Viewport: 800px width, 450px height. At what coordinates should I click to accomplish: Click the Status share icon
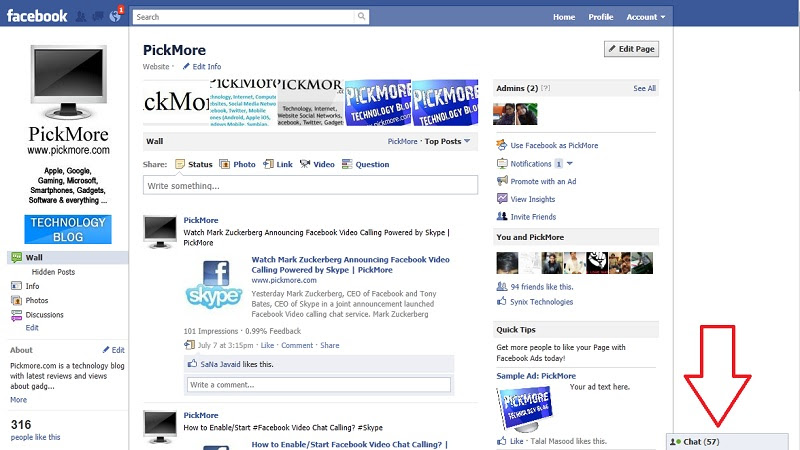pos(180,164)
